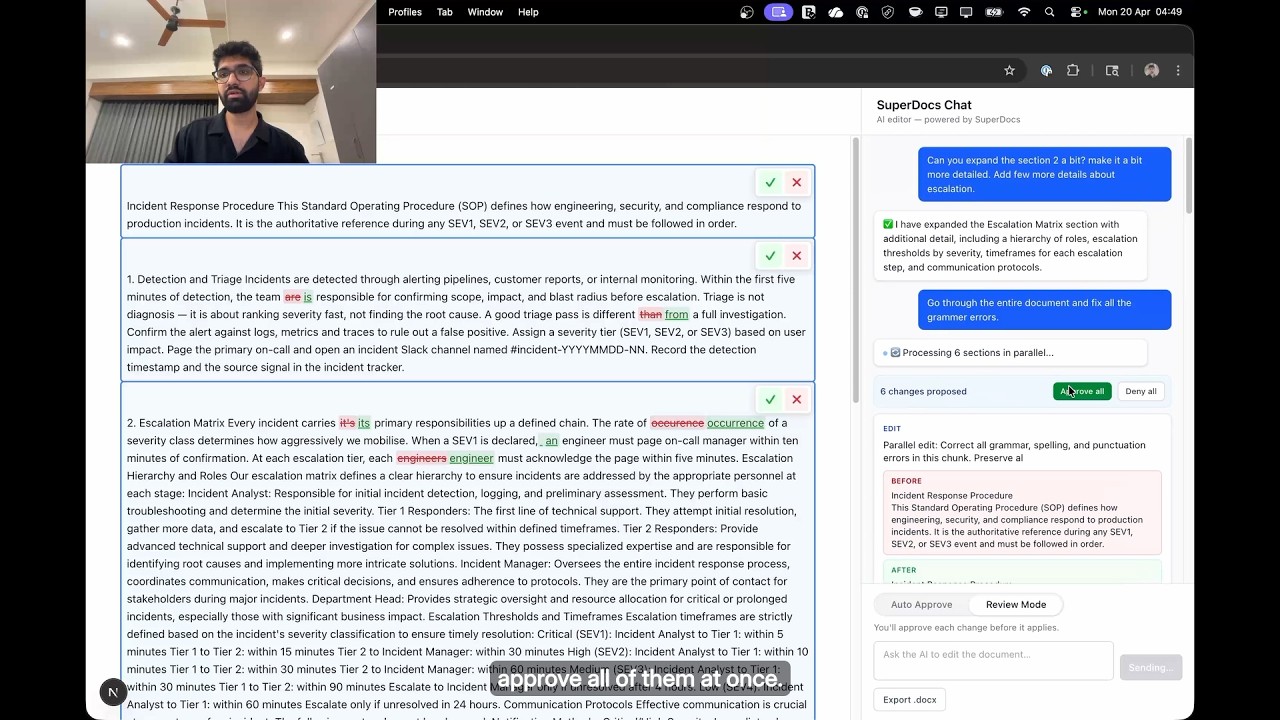Click the 'Processing 6 sections in parallel...' message

click(x=1010, y=353)
